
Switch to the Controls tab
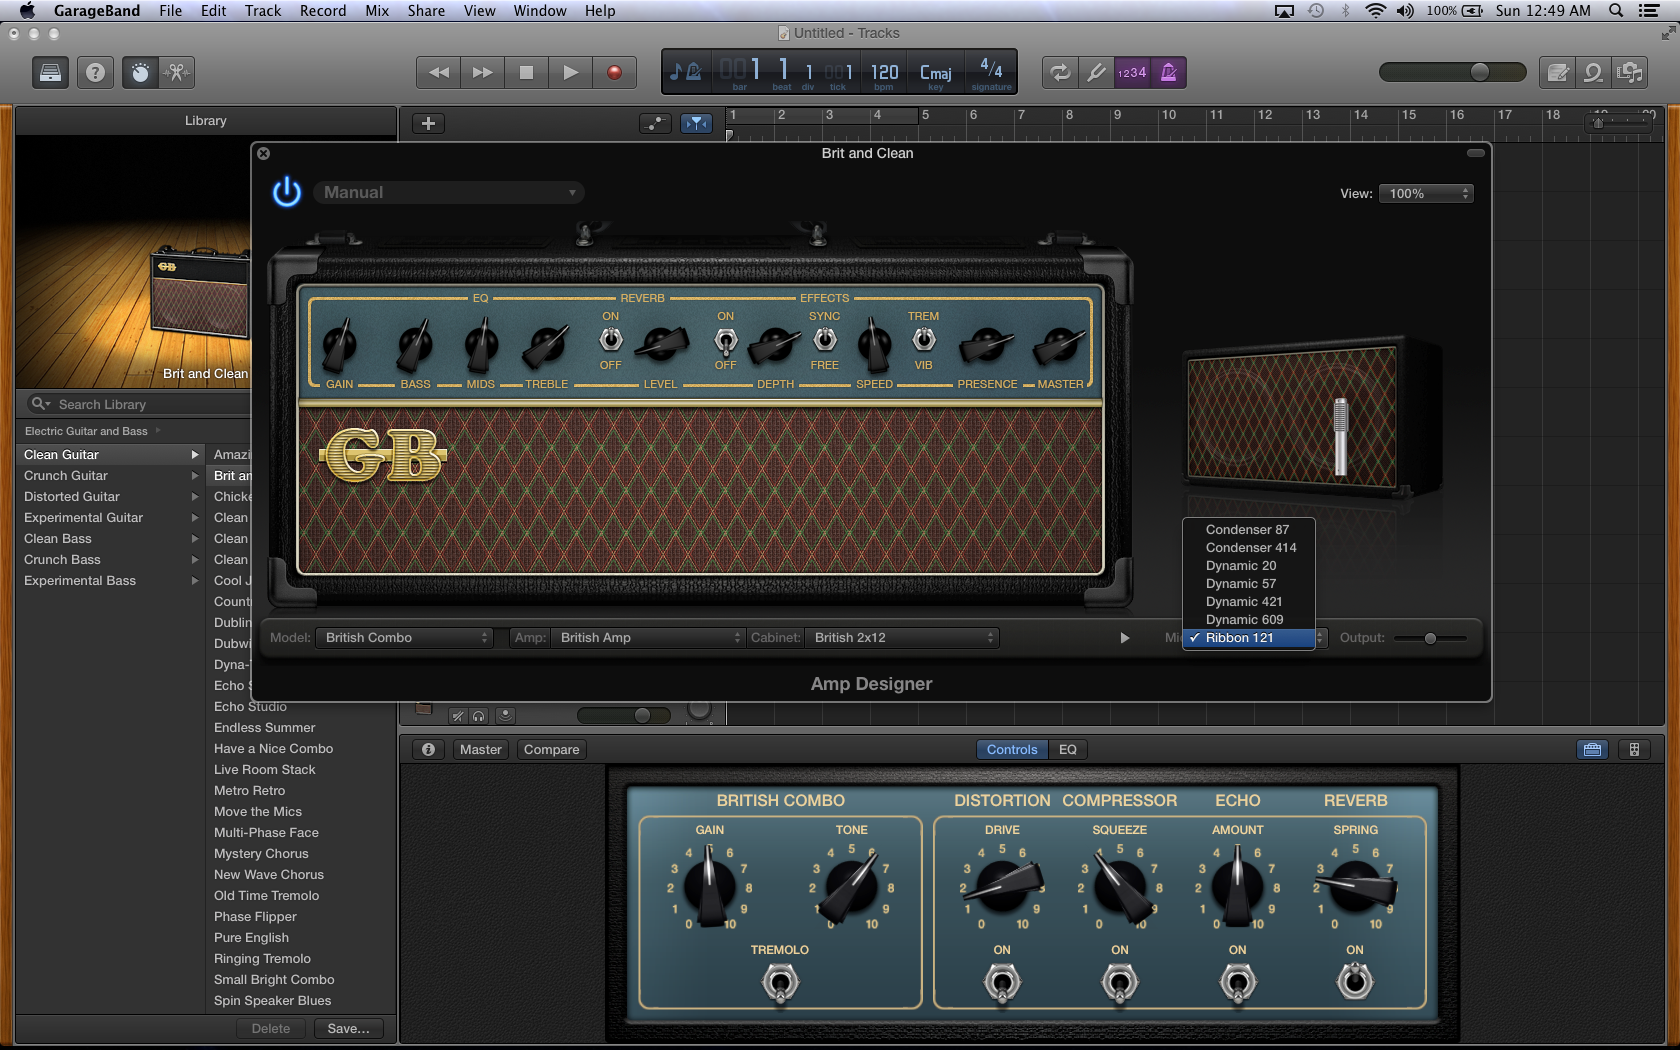[x=1012, y=749]
